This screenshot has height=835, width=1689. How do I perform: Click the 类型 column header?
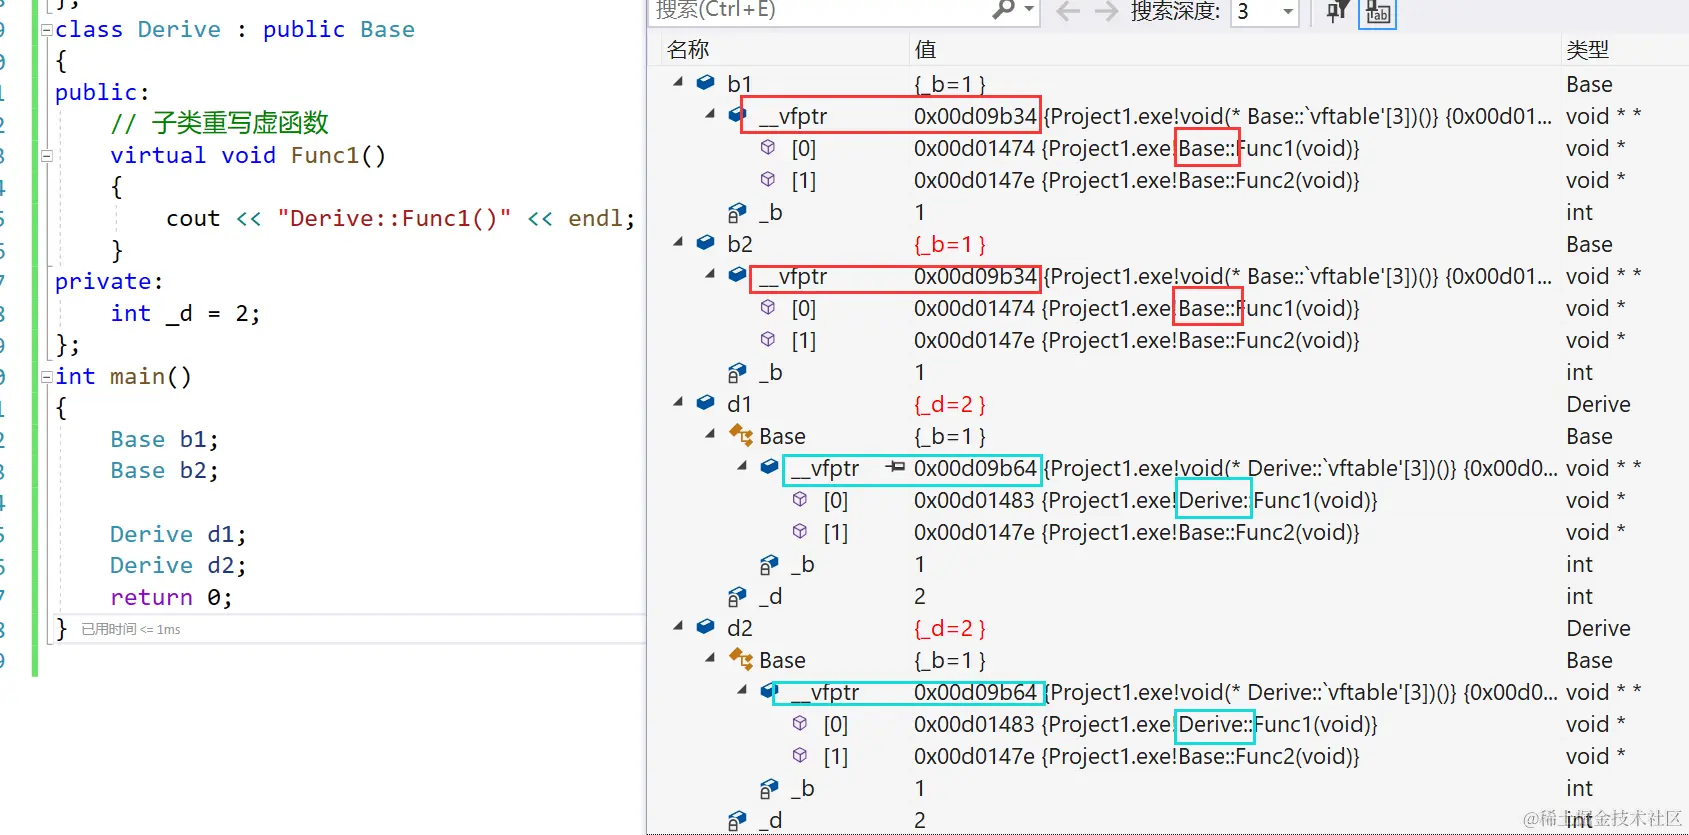coord(1587,49)
